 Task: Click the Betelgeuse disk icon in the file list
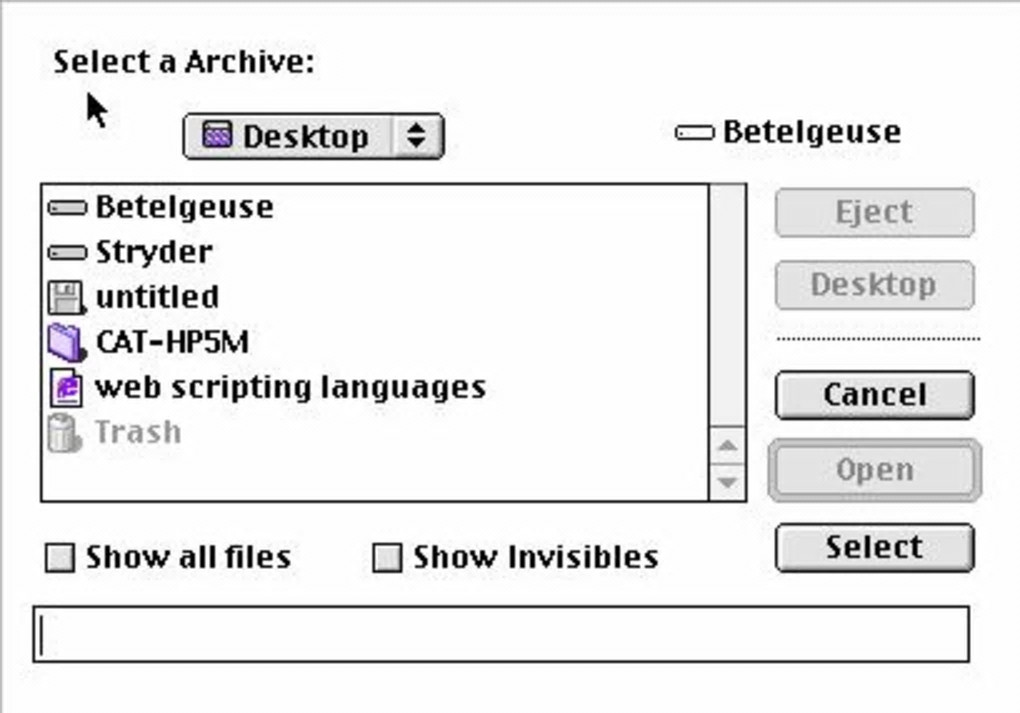67,208
